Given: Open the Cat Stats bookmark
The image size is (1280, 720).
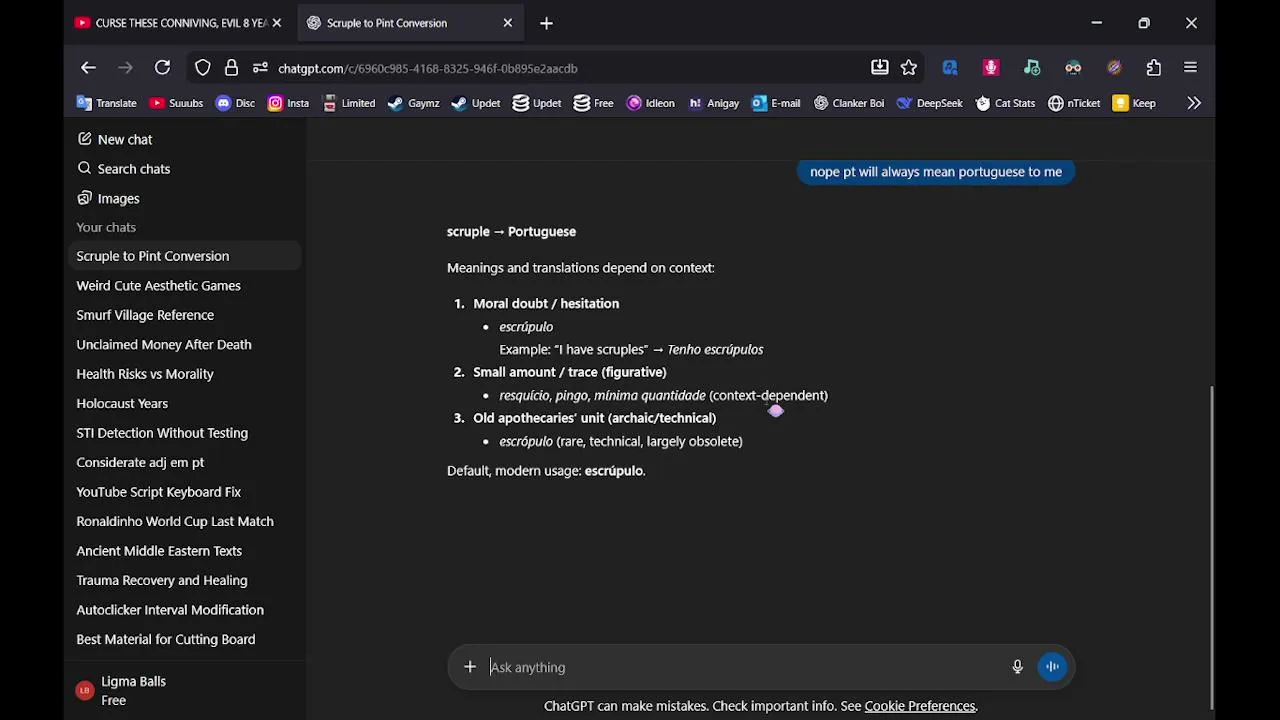Looking at the screenshot, I should 1005,103.
